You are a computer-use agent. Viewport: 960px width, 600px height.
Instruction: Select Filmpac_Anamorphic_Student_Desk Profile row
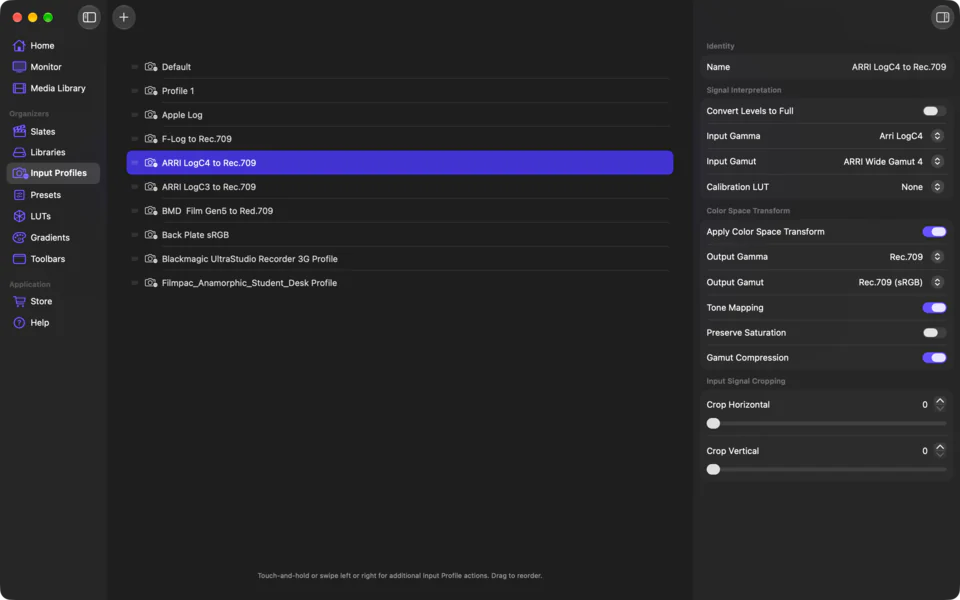pyautogui.click(x=400, y=283)
